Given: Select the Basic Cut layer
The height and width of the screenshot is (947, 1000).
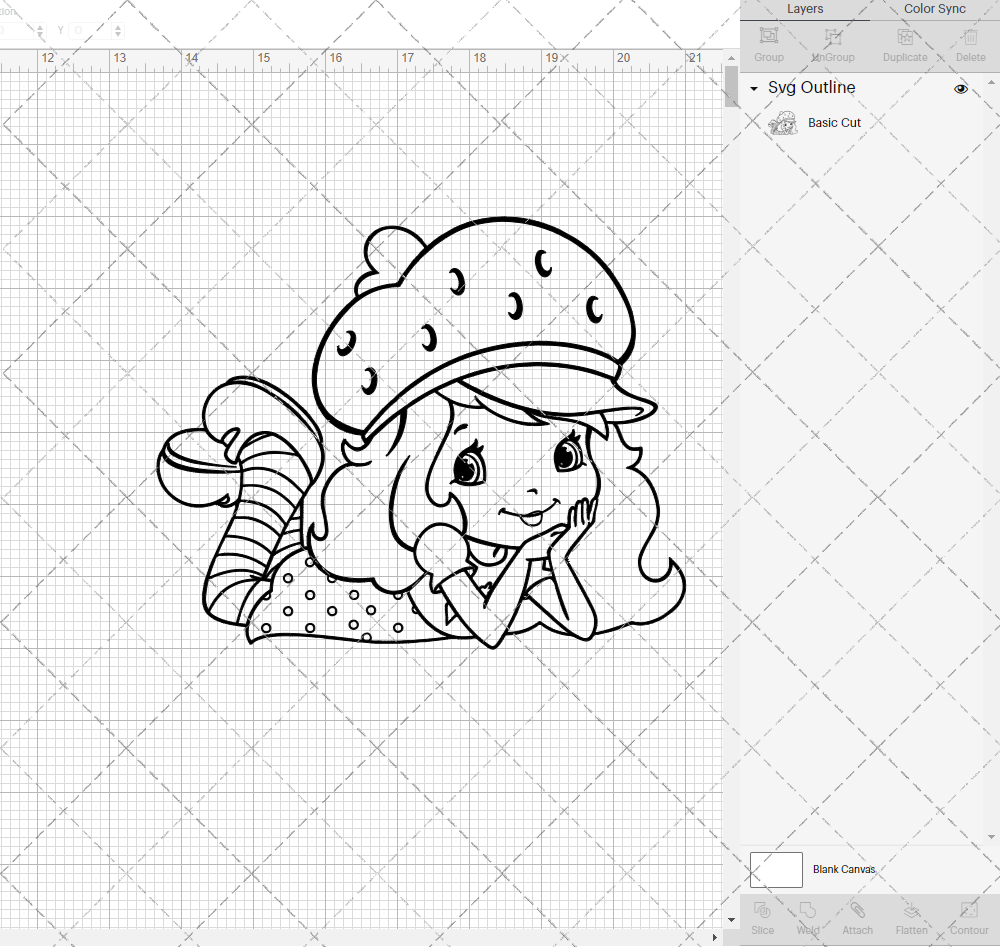Looking at the screenshot, I should (834, 122).
